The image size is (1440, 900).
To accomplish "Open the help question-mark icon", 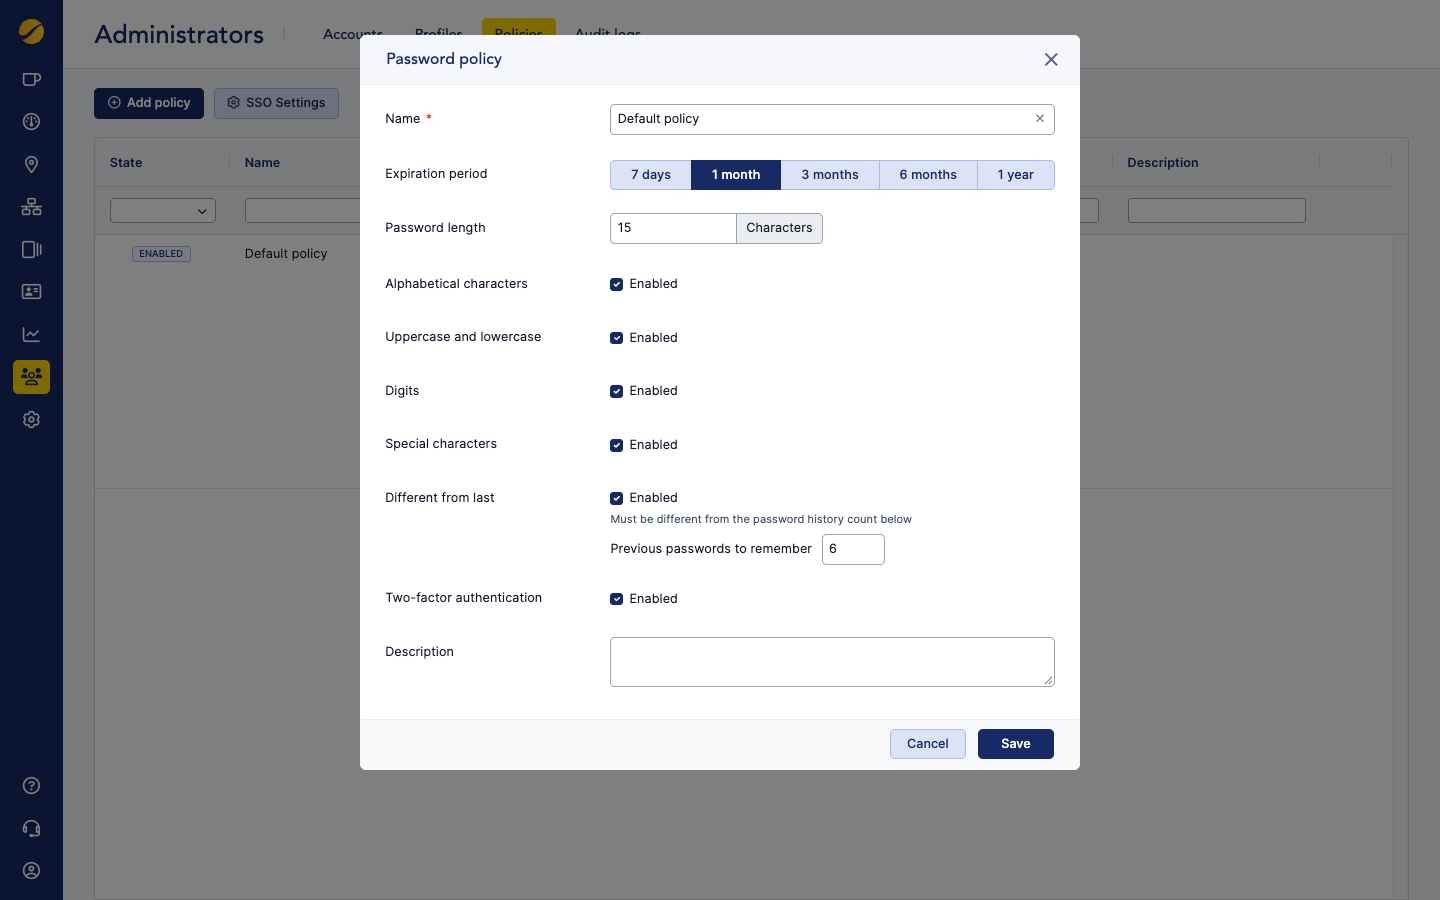I will point(31,786).
